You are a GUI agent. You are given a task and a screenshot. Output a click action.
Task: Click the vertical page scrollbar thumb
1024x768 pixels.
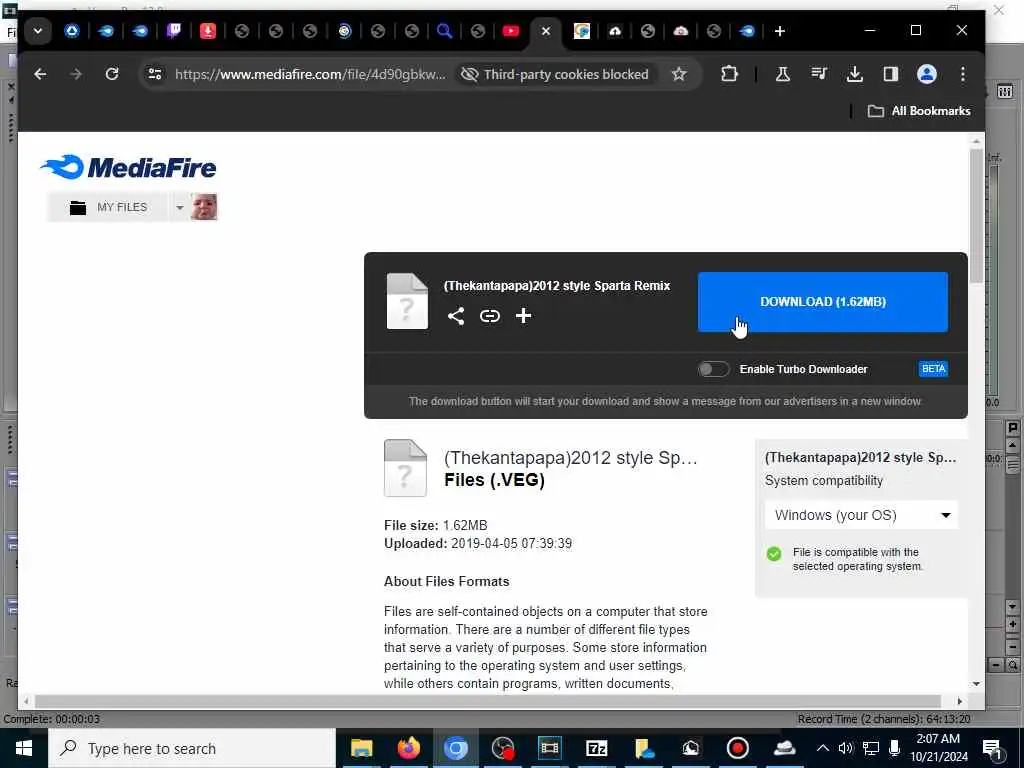[x=976, y=216]
